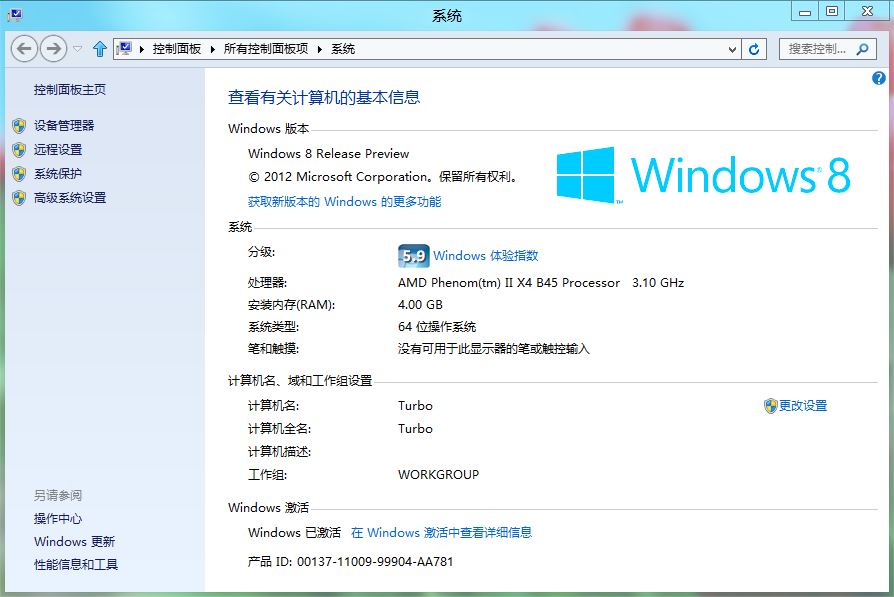Click the WORKGROUP workgroup value

tap(438, 474)
